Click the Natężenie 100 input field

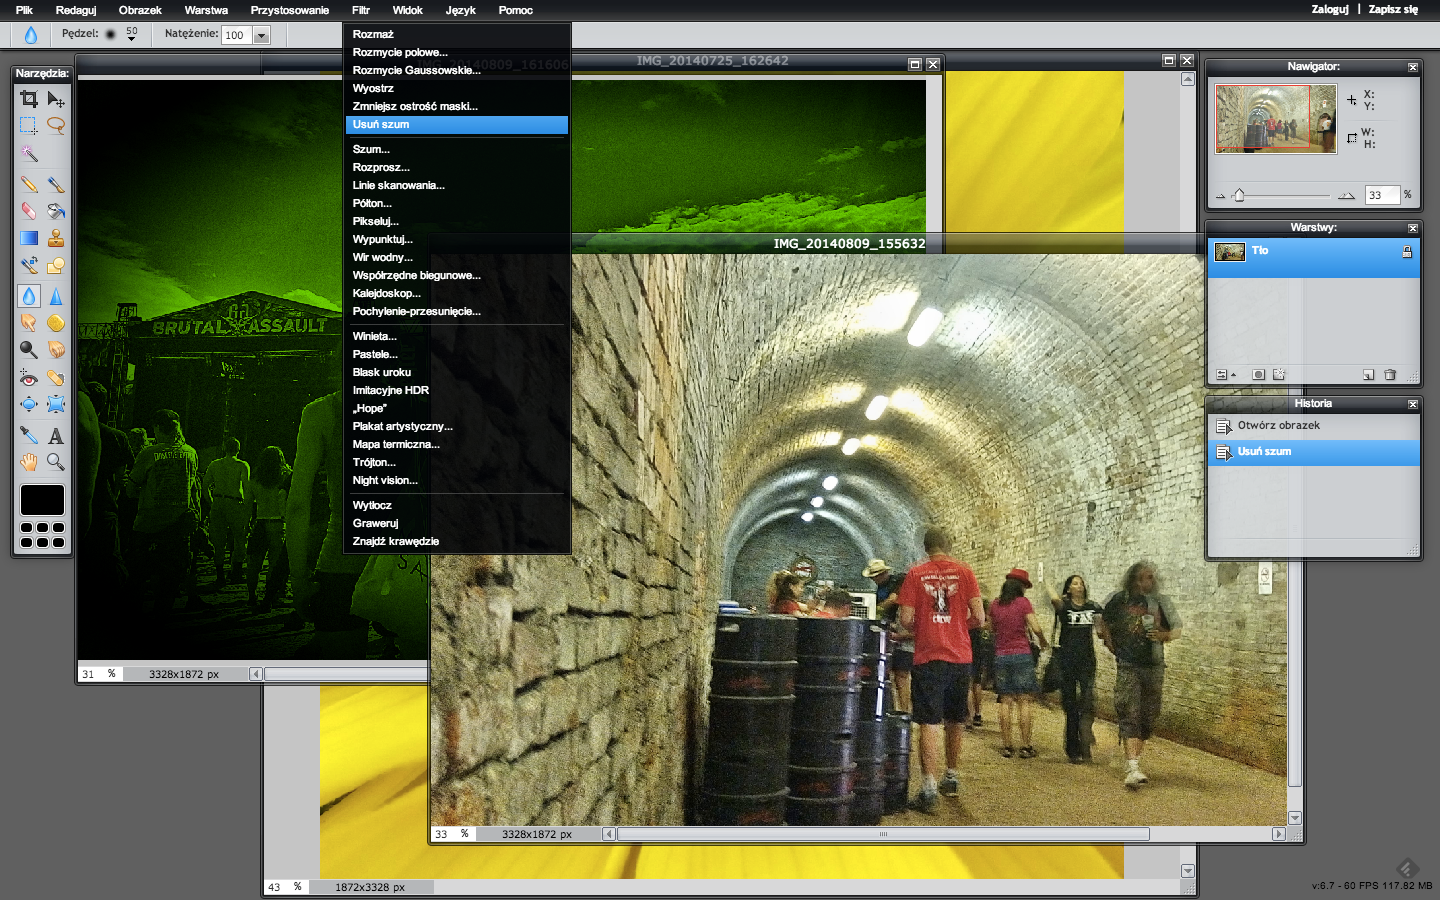point(237,35)
